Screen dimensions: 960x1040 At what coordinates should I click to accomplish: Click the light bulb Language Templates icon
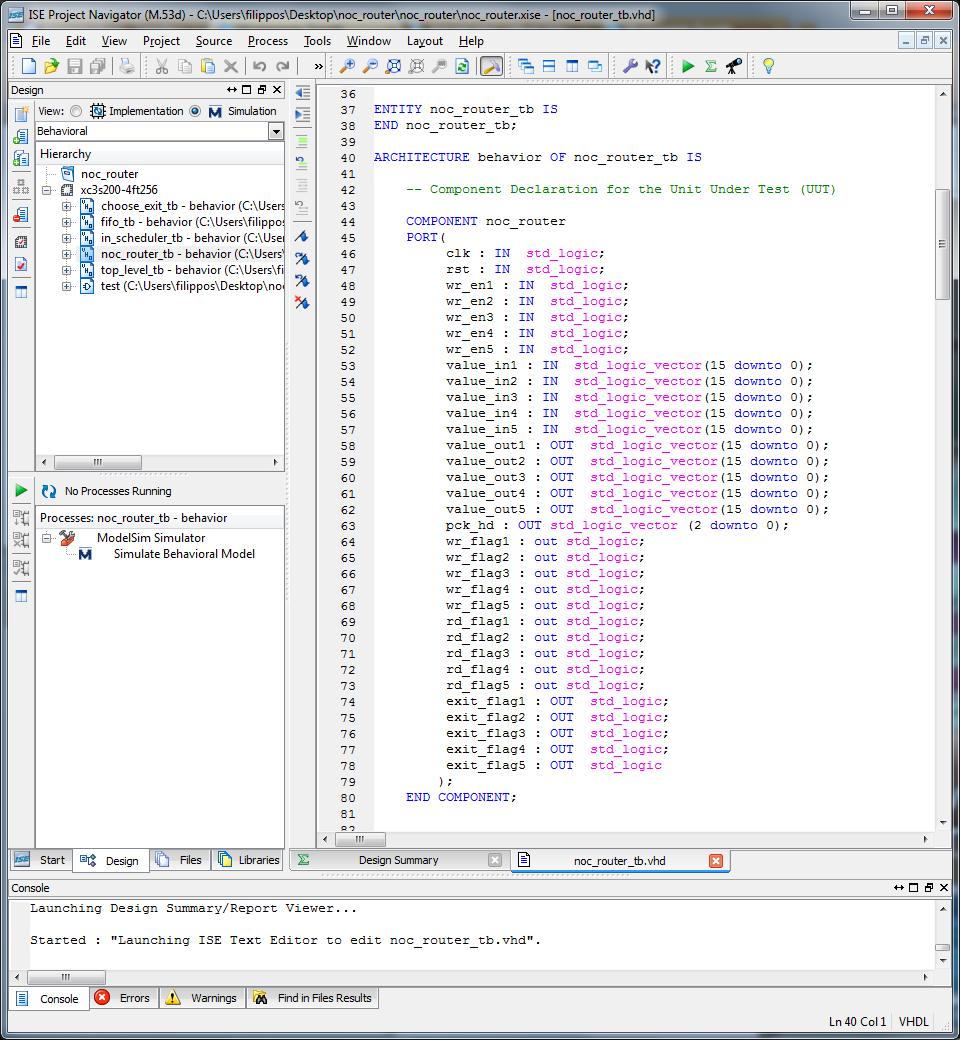click(768, 66)
